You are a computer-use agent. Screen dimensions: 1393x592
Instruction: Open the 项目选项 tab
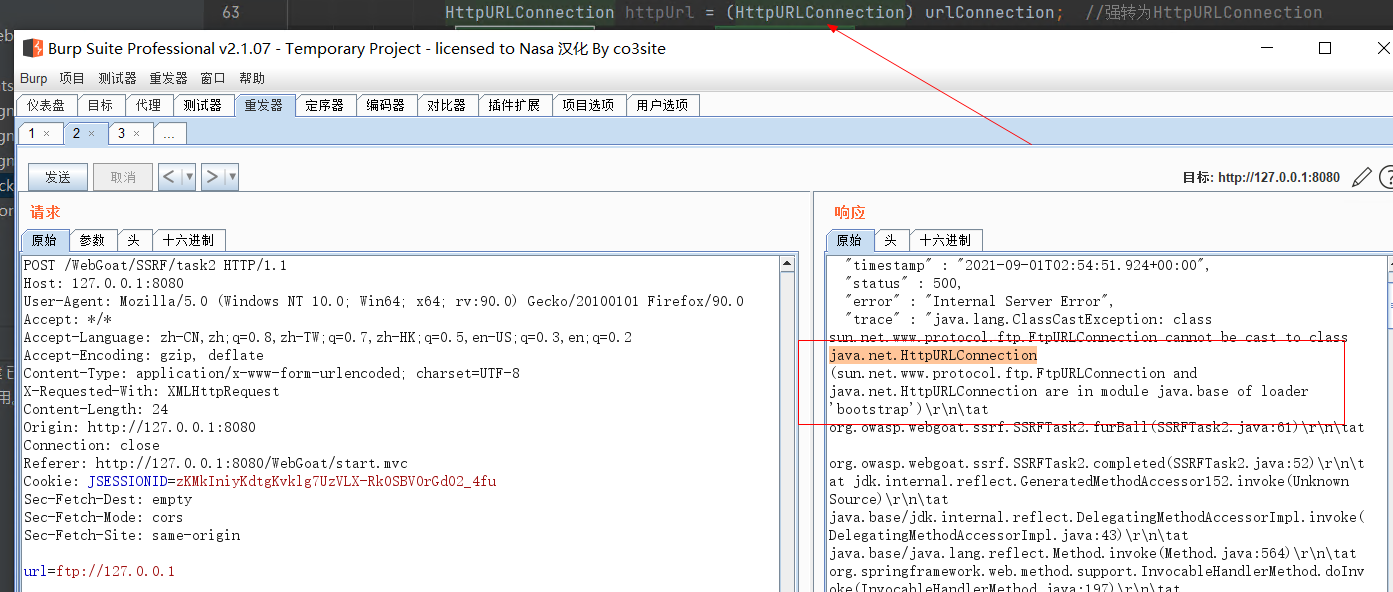pos(588,105)
